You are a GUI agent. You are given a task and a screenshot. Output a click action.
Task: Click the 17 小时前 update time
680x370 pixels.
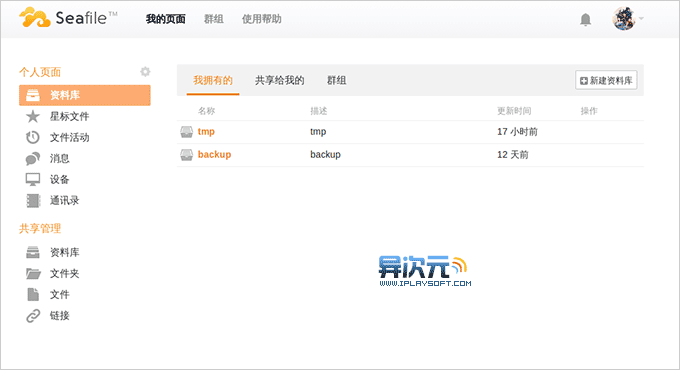point(517,131)
